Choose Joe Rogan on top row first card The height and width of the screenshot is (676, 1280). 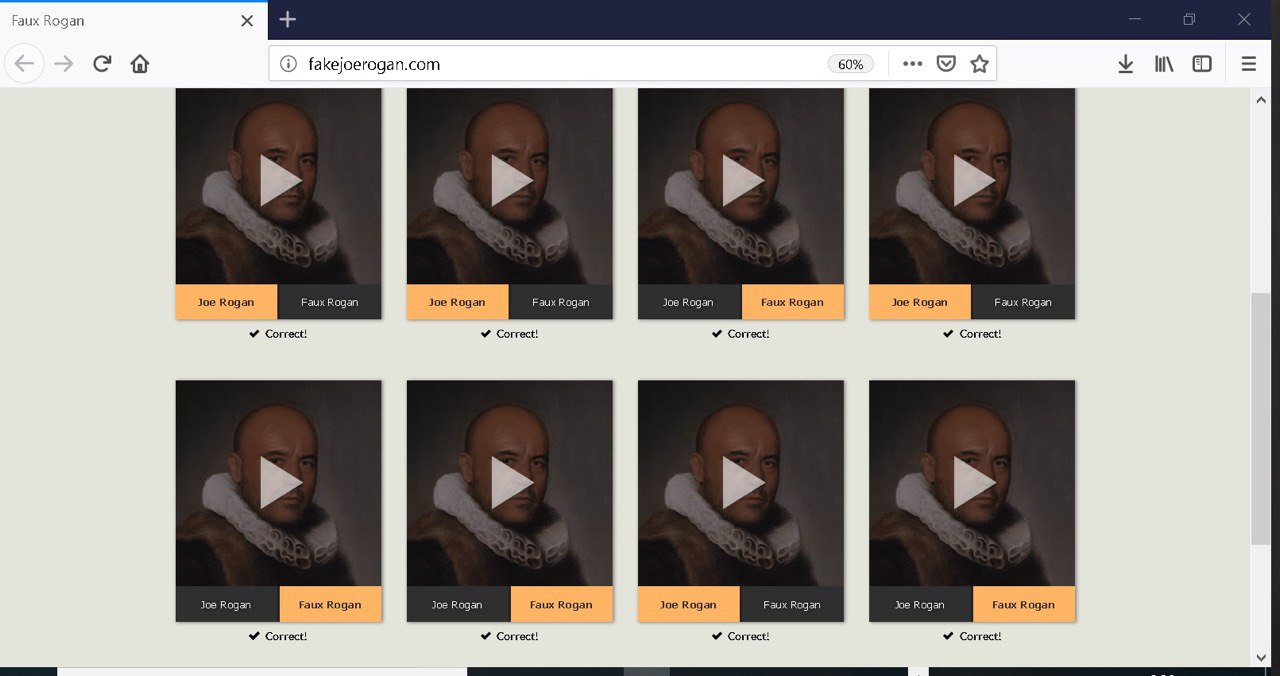[227, 302]
